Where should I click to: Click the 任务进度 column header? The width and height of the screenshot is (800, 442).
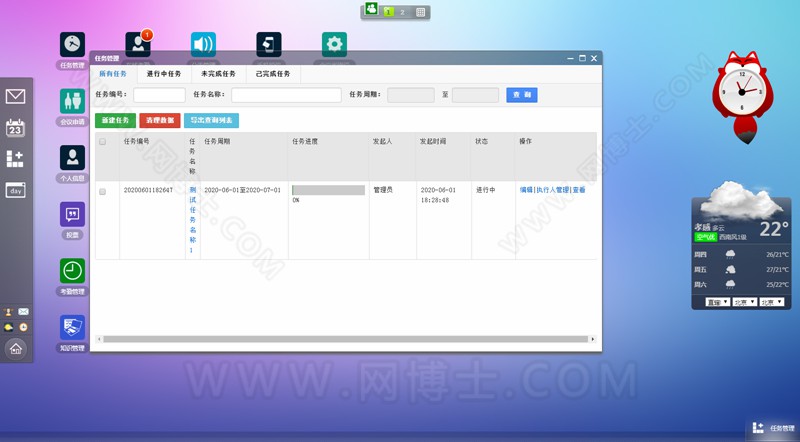305,141
